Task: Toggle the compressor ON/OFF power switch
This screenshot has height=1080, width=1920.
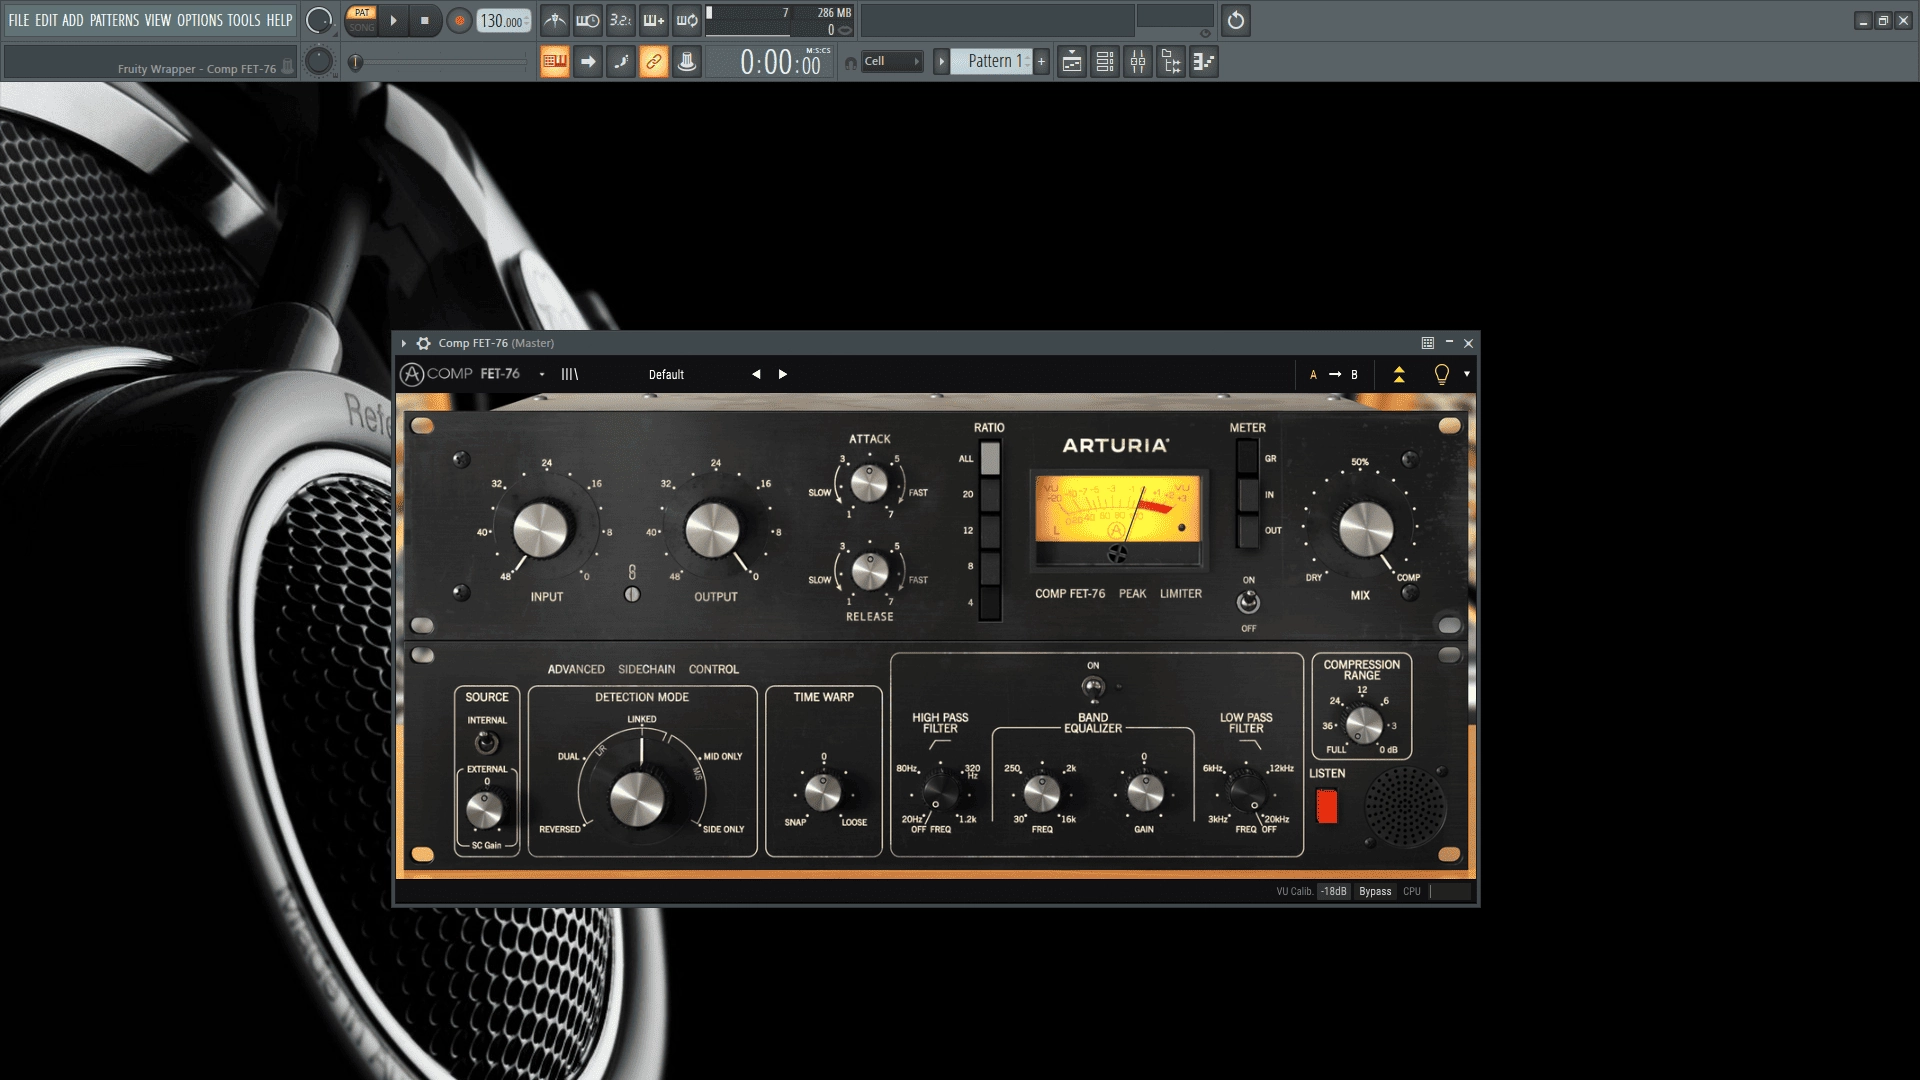Action: click(x=1248, y=602)
